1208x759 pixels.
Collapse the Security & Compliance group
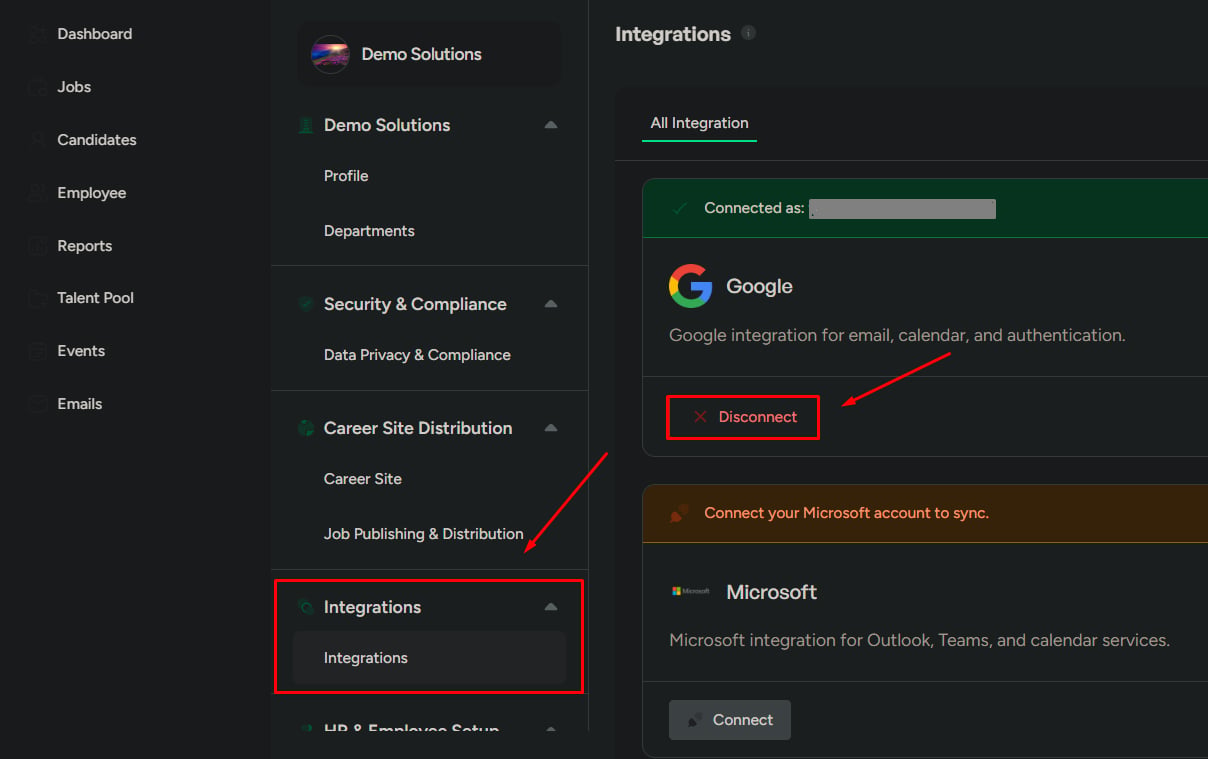click(550, 304)
